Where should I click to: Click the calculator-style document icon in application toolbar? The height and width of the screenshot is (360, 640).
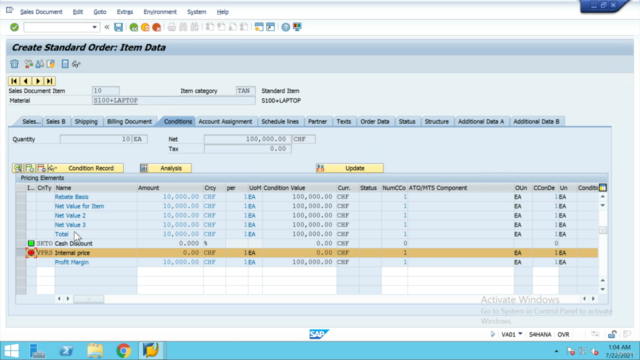coord(65,64)
